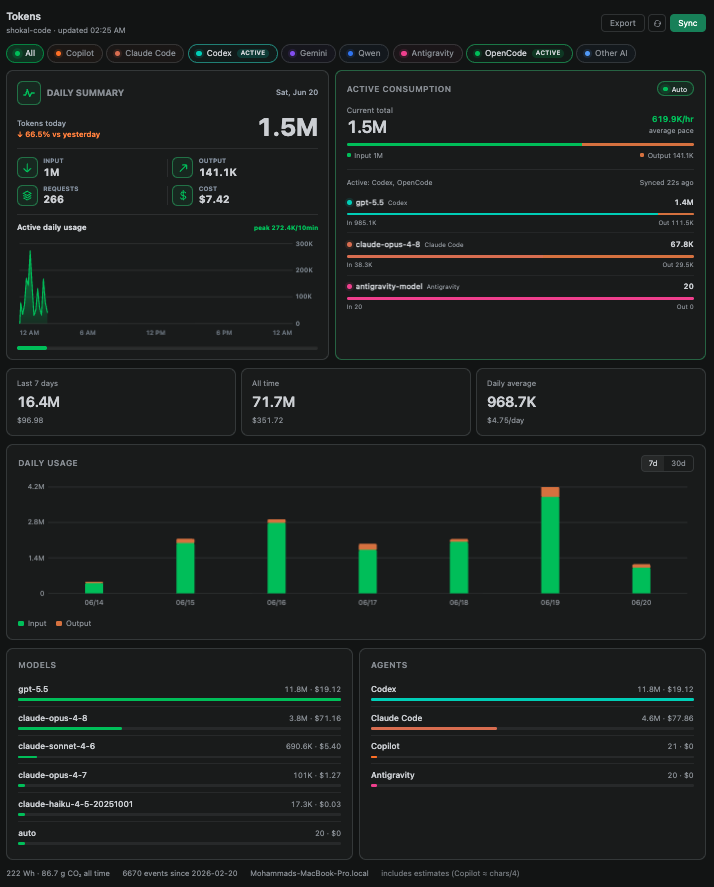The width and height of the screenshot is (714, 887).
Task: Click the 619.9K/hr average pace value
Action: [x=672, y=119]
